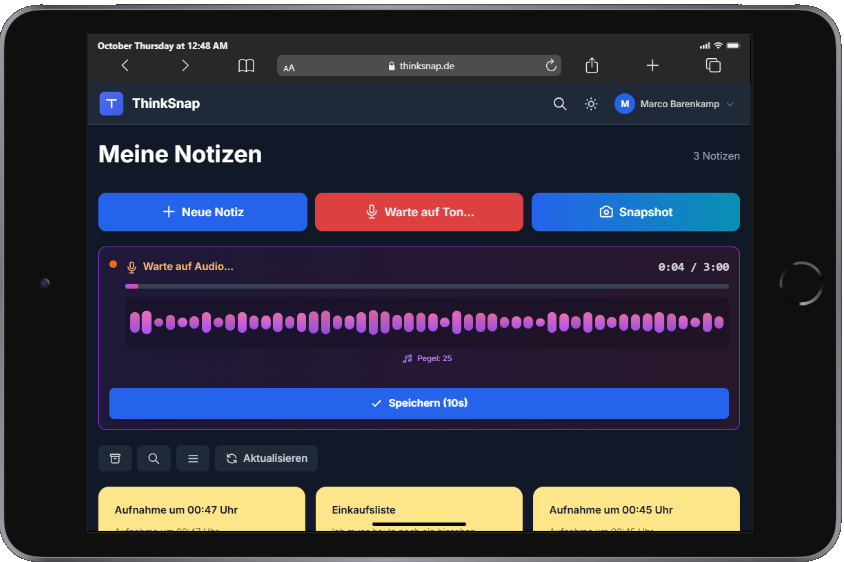Click the ThinkSnap logo icon
The image size is (844, 562).
[x=111, y=104]
